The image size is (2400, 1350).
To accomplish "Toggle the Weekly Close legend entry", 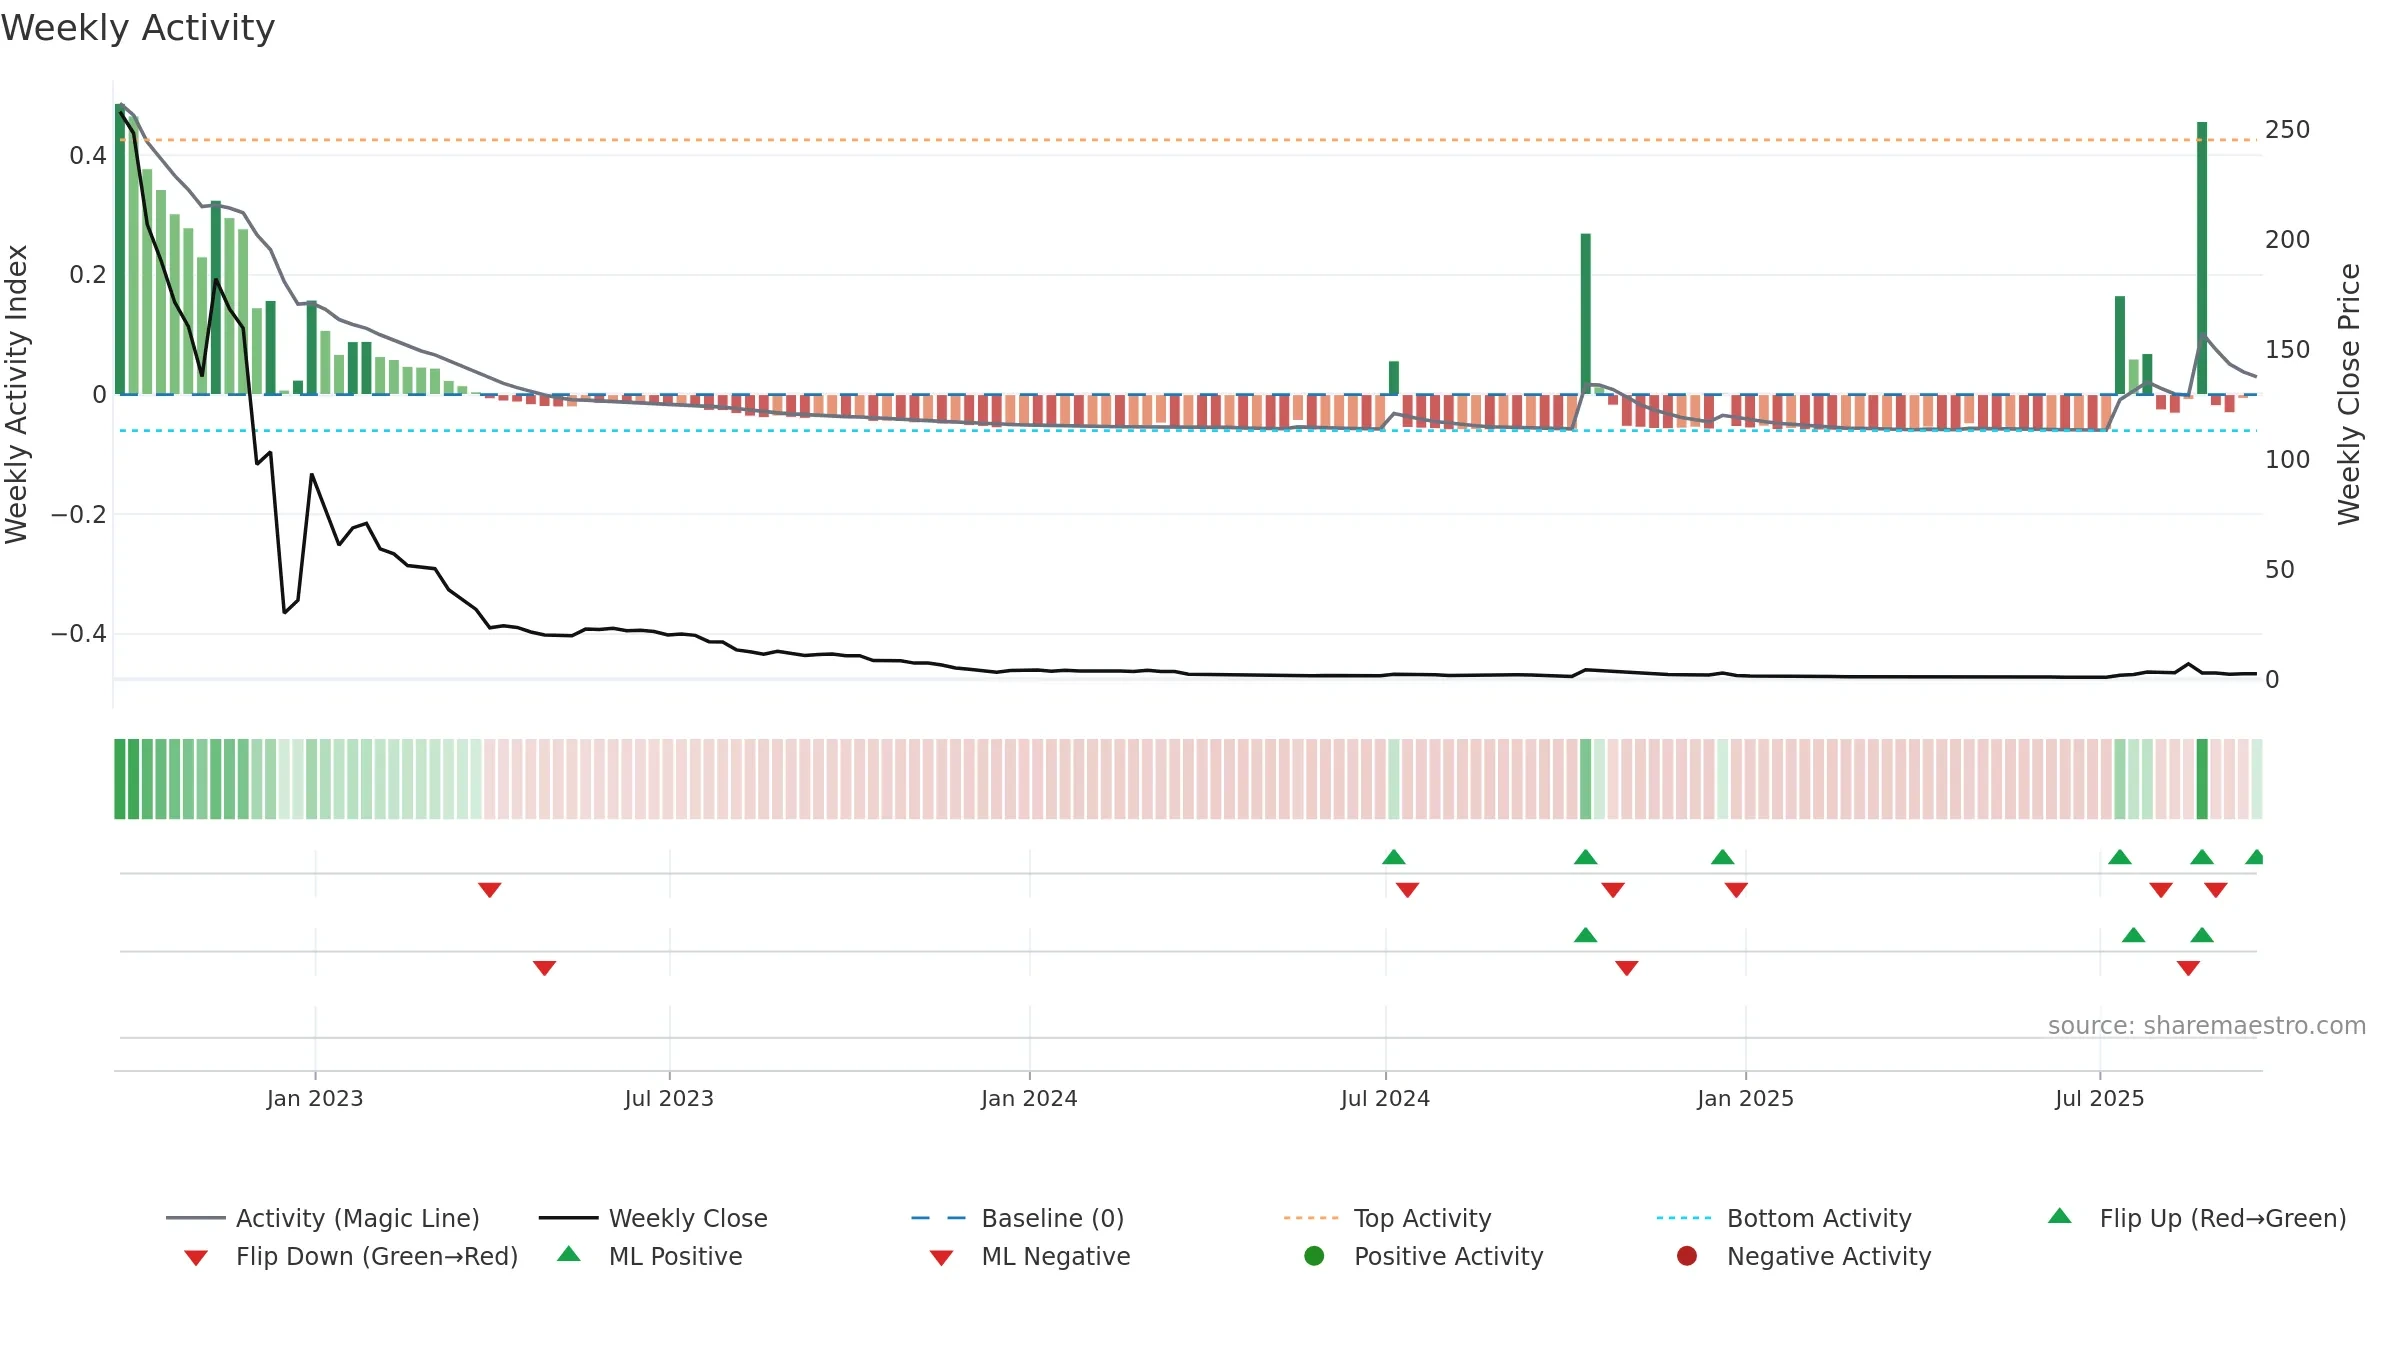I will (x=653, y=1218).
